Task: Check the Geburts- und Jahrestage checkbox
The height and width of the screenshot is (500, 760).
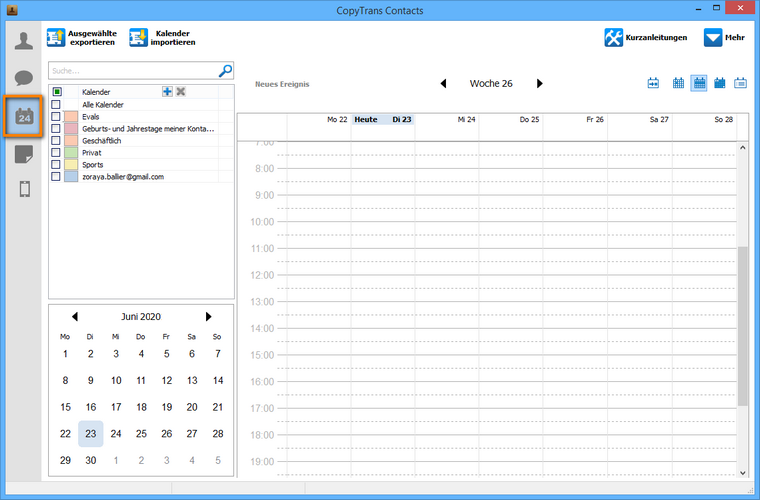Action: tap(56, 128)
